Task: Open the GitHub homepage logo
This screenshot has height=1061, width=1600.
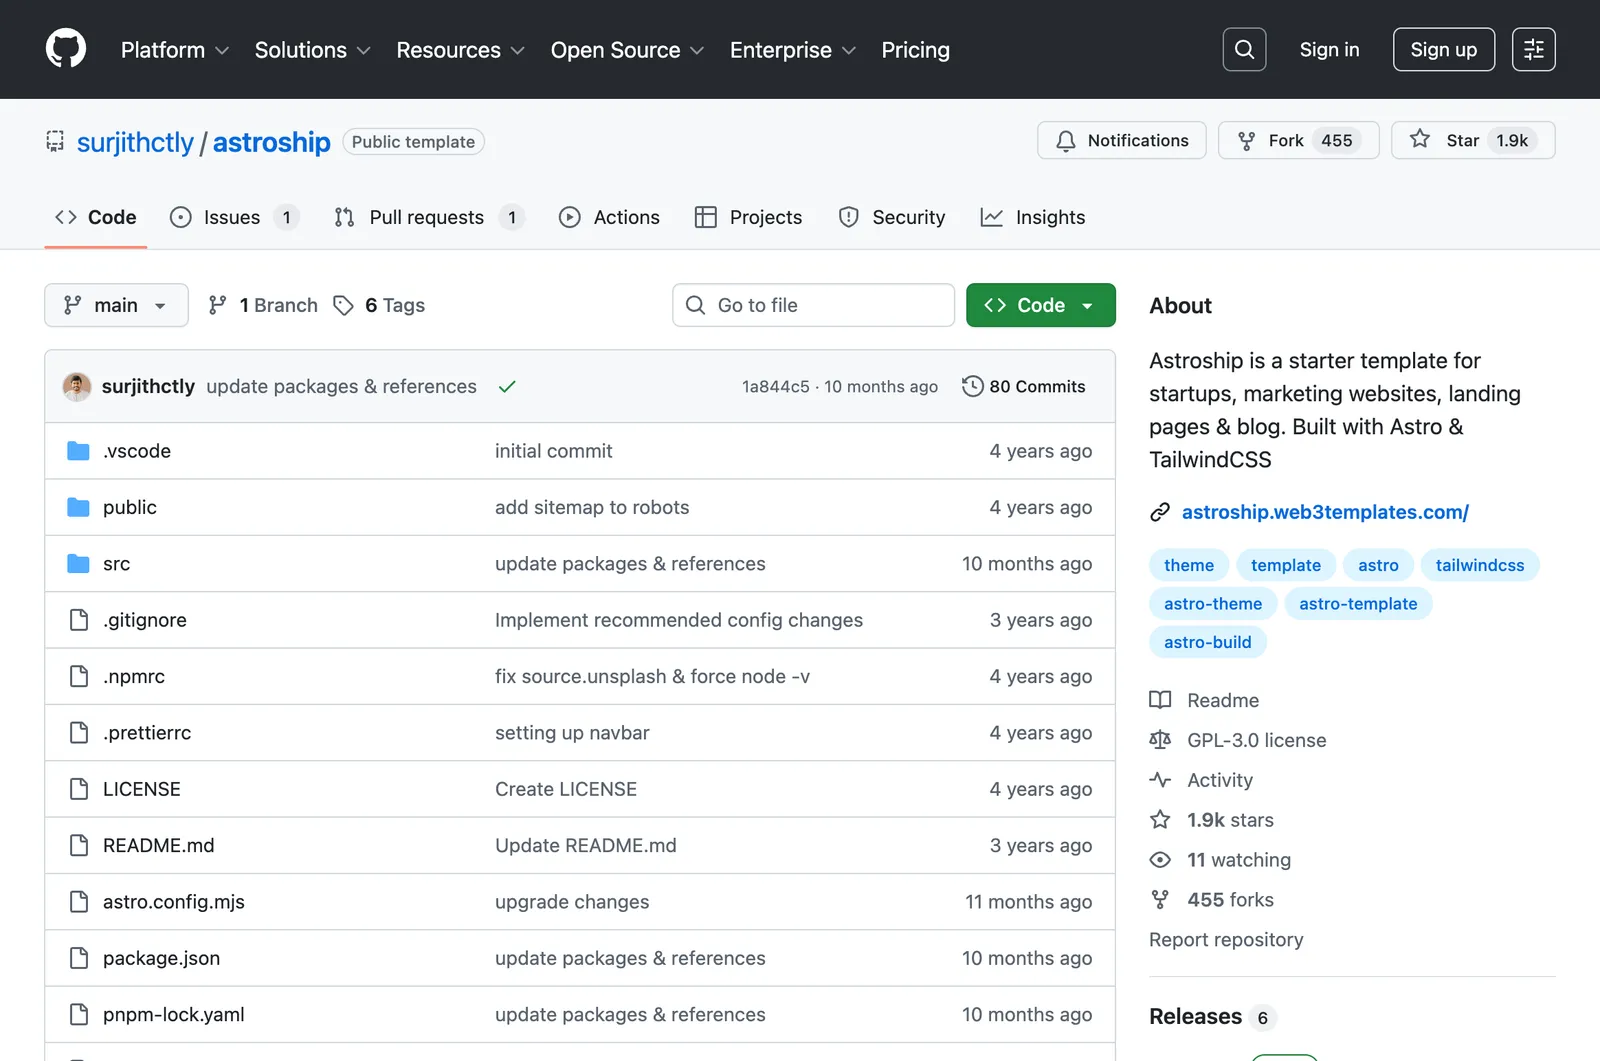Action: point(66,49)
